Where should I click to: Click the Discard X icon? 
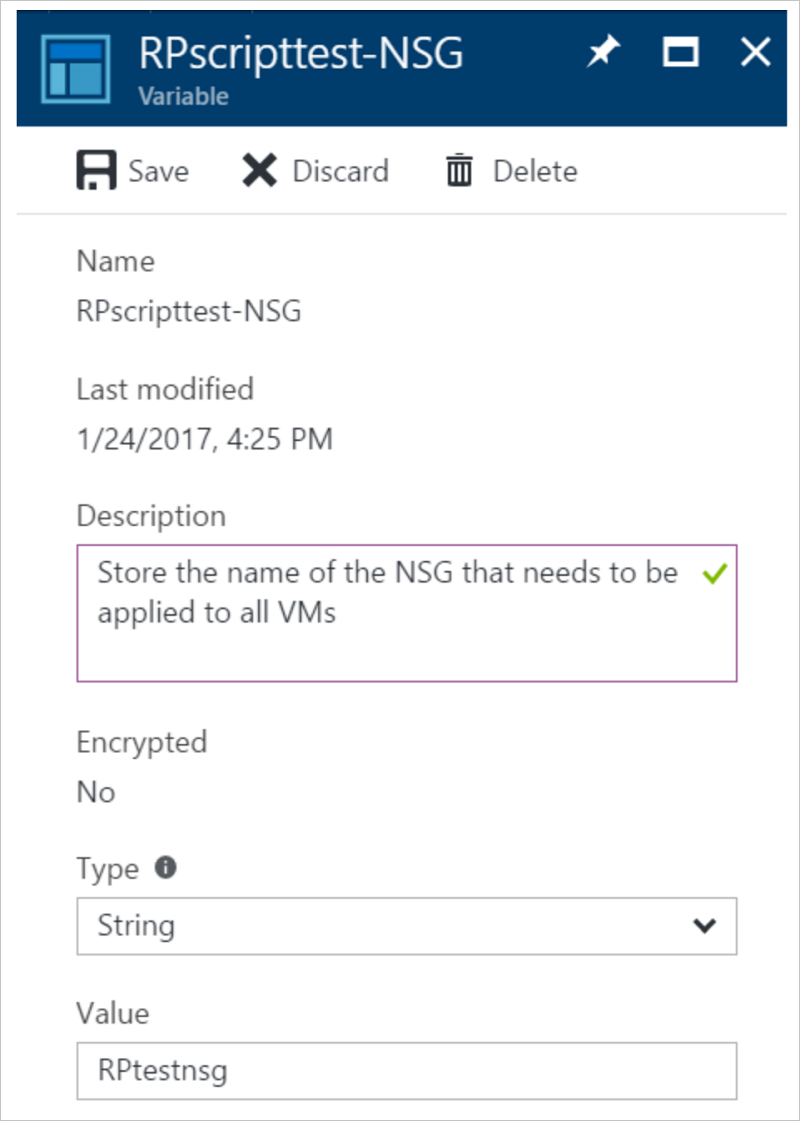coord(259,170)
